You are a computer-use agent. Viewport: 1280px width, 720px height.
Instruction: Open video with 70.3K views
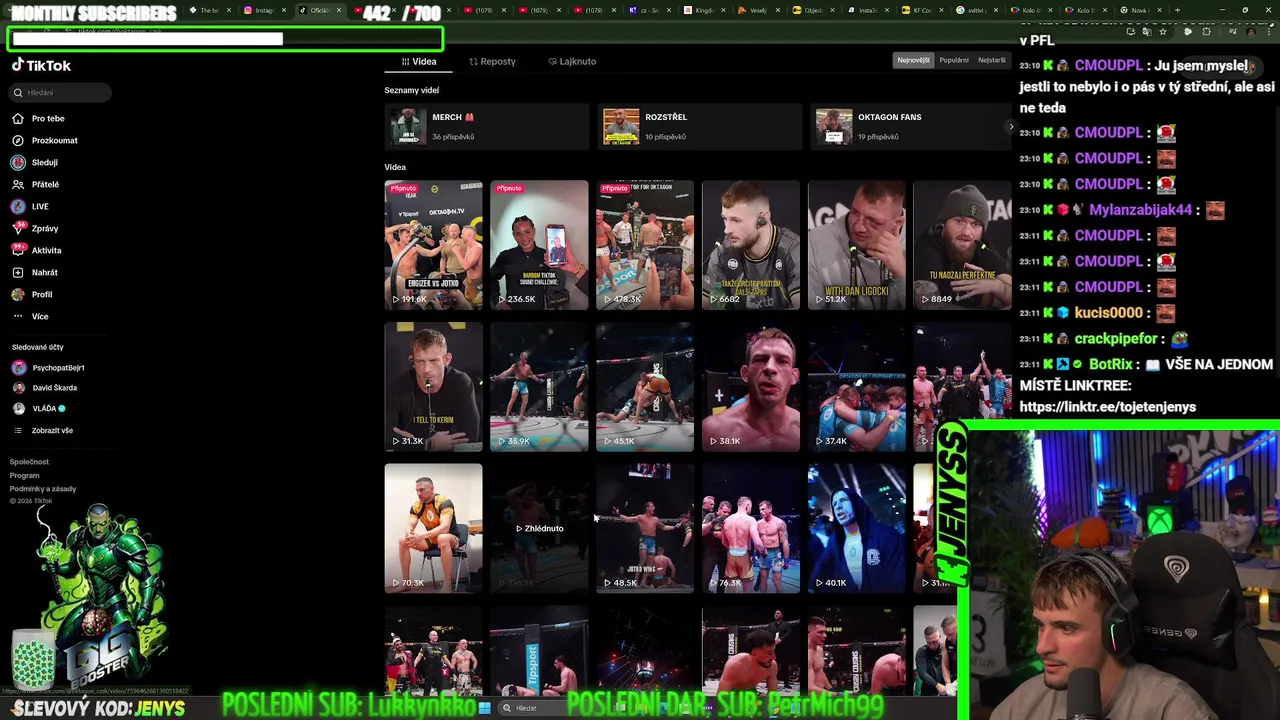[433, 528]
